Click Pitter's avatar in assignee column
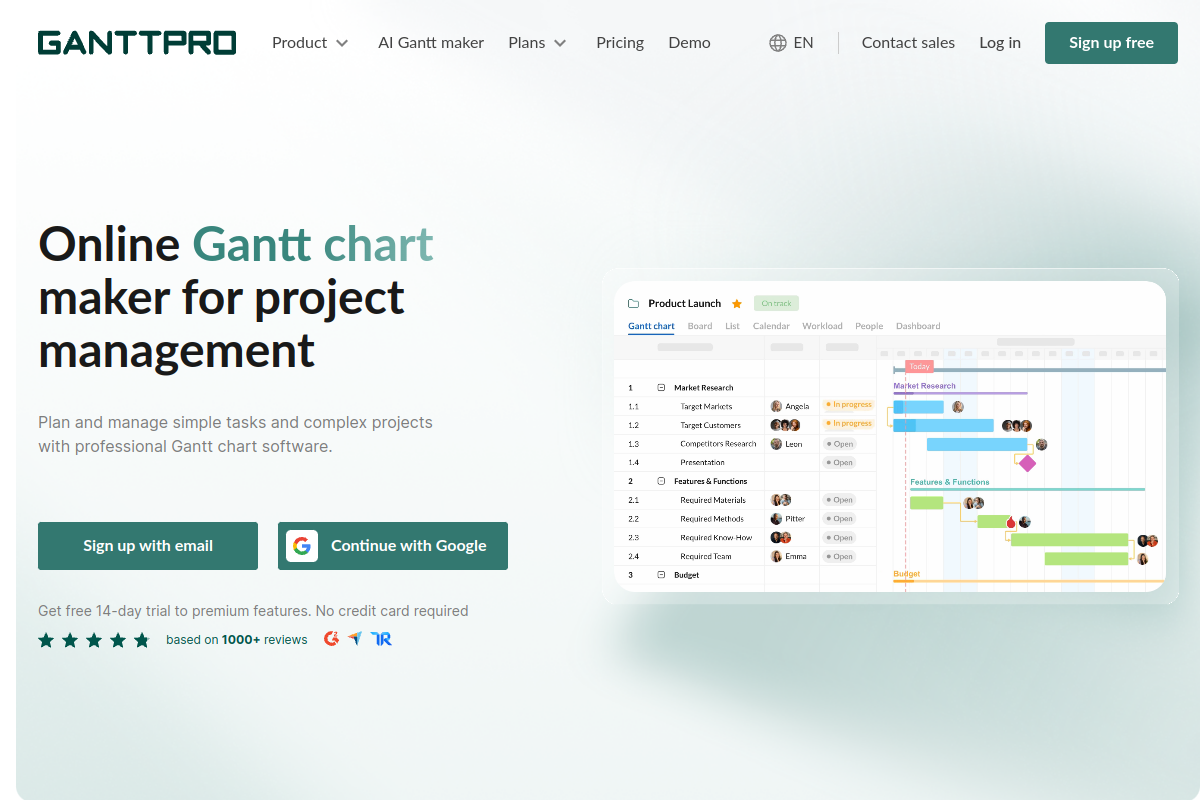 point(776,519)
